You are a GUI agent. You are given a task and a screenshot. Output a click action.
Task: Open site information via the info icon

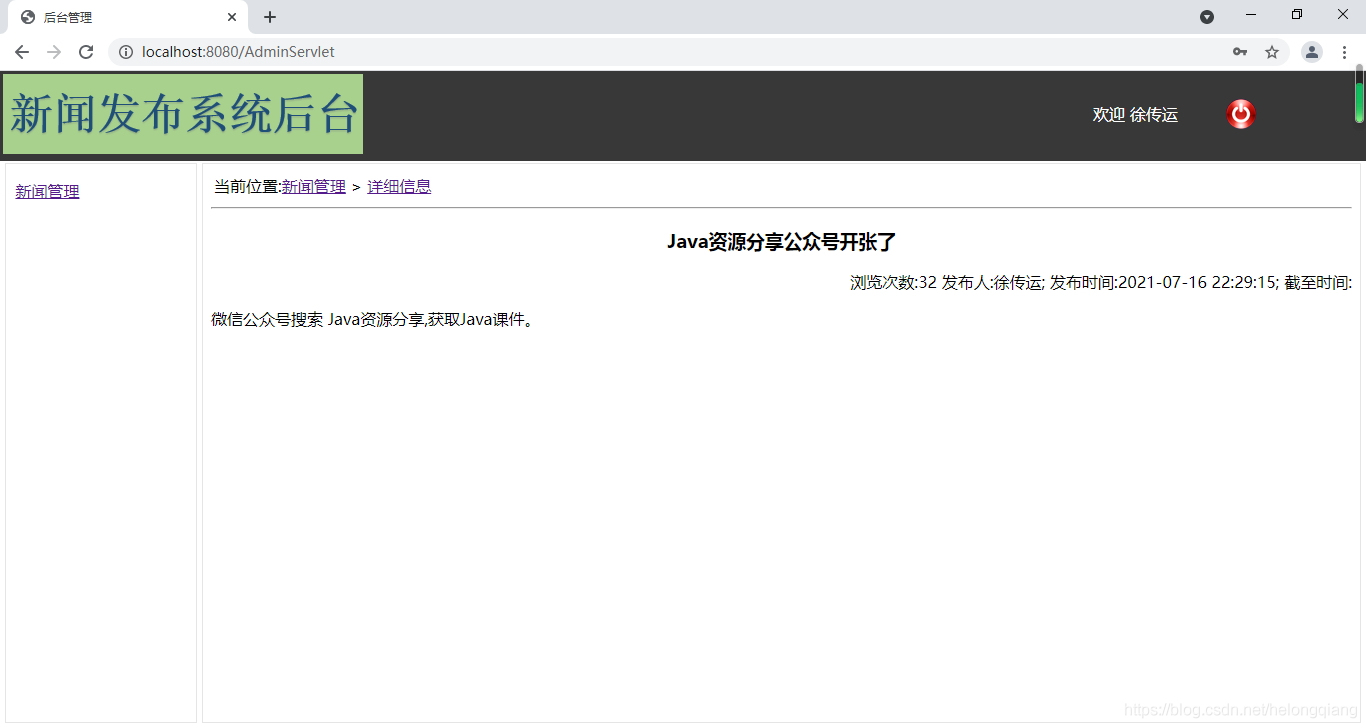click(125, 51)
